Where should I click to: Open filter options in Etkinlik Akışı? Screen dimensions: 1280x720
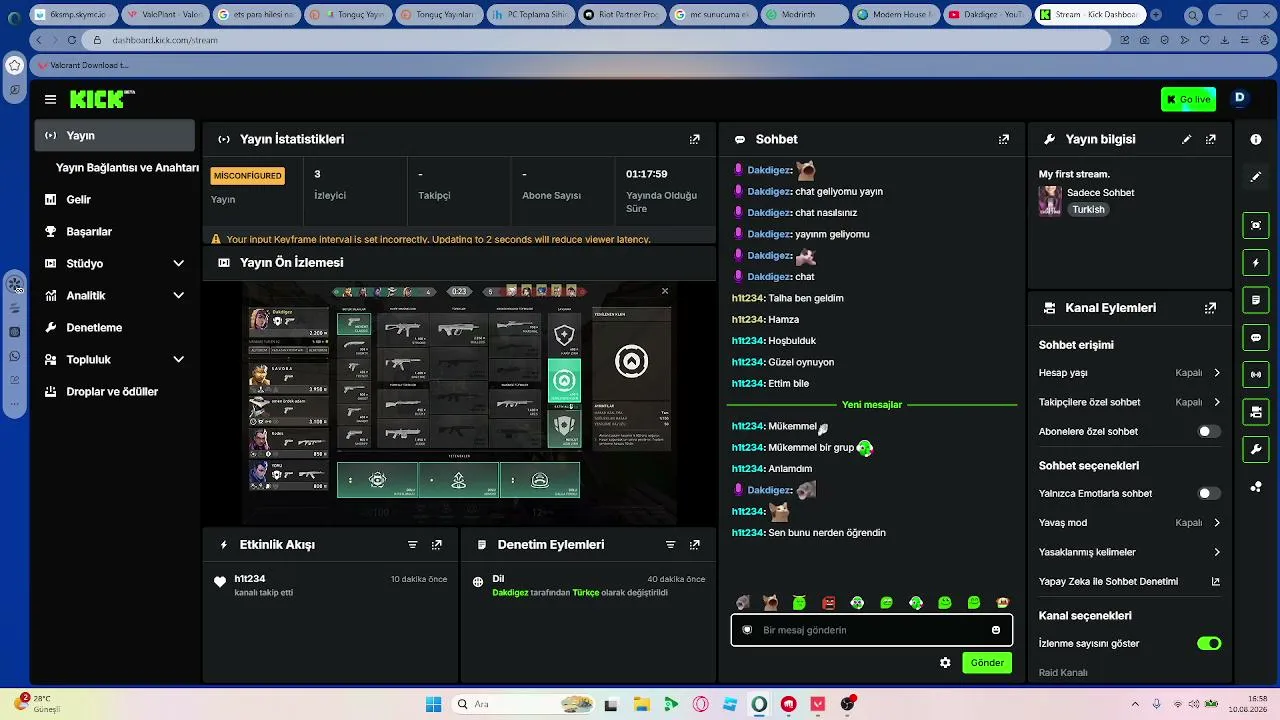point(413,545)
